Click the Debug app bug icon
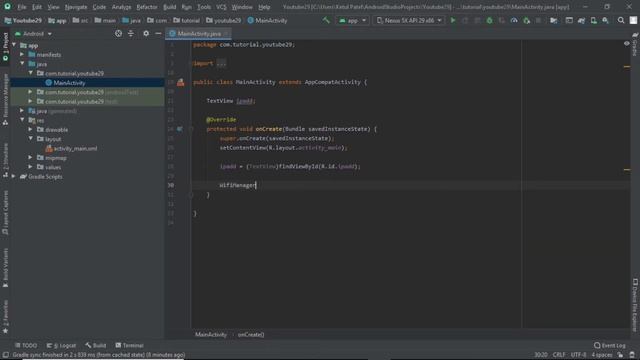The image size is (640, 360). (x=489, y=20)
